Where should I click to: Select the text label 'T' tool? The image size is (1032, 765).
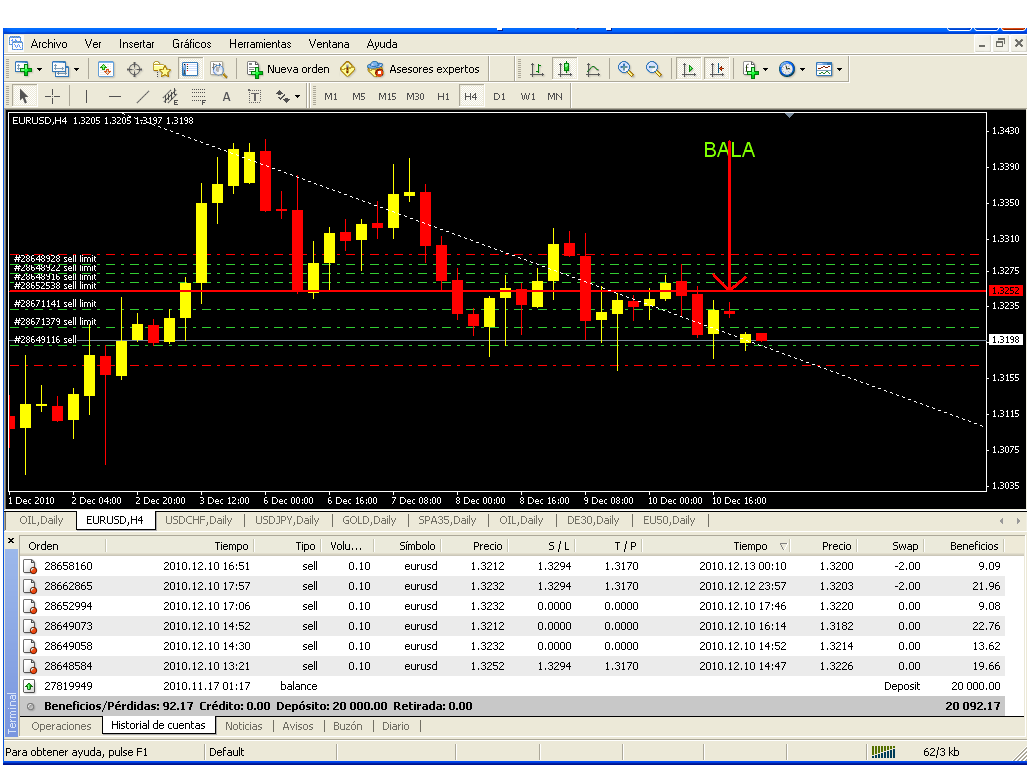click(x=255, y=97)
